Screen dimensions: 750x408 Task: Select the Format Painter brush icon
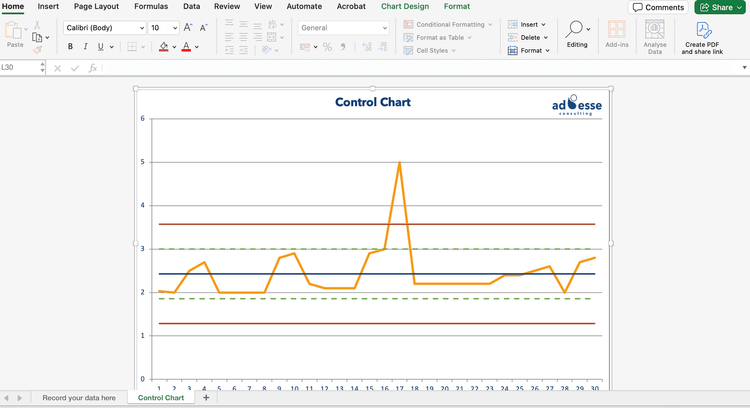[x=37, y=49]
